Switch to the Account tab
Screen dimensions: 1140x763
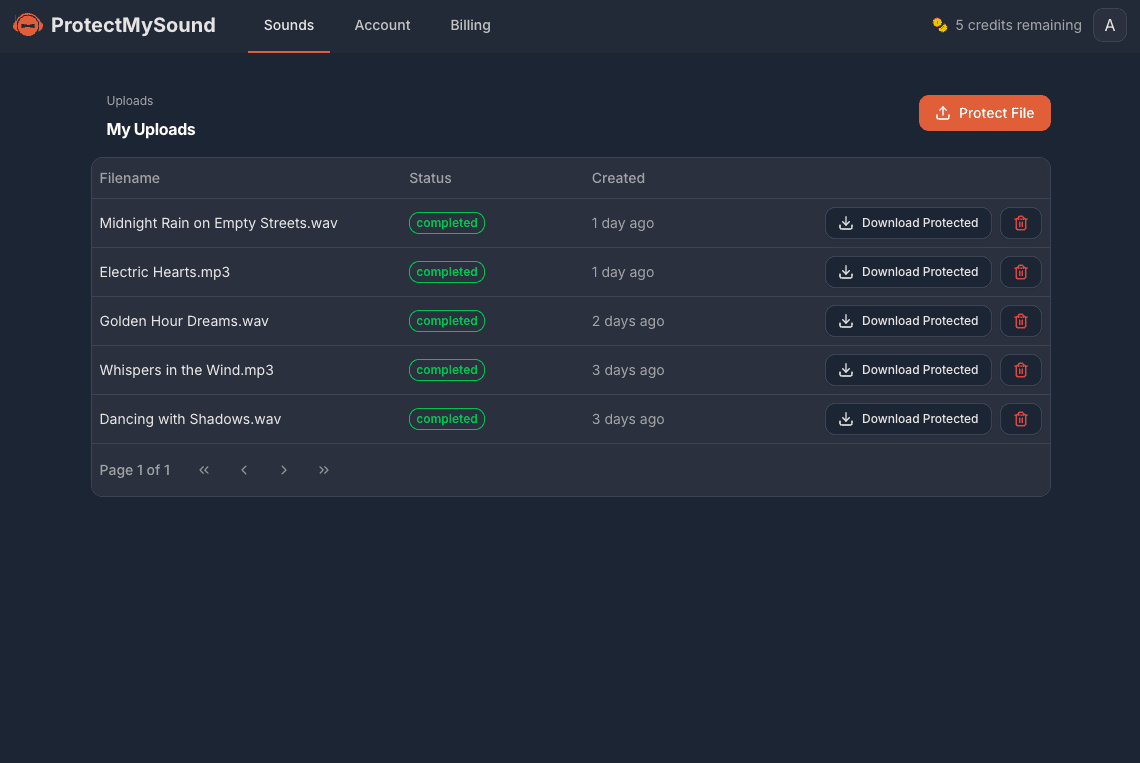click(382, 25)
